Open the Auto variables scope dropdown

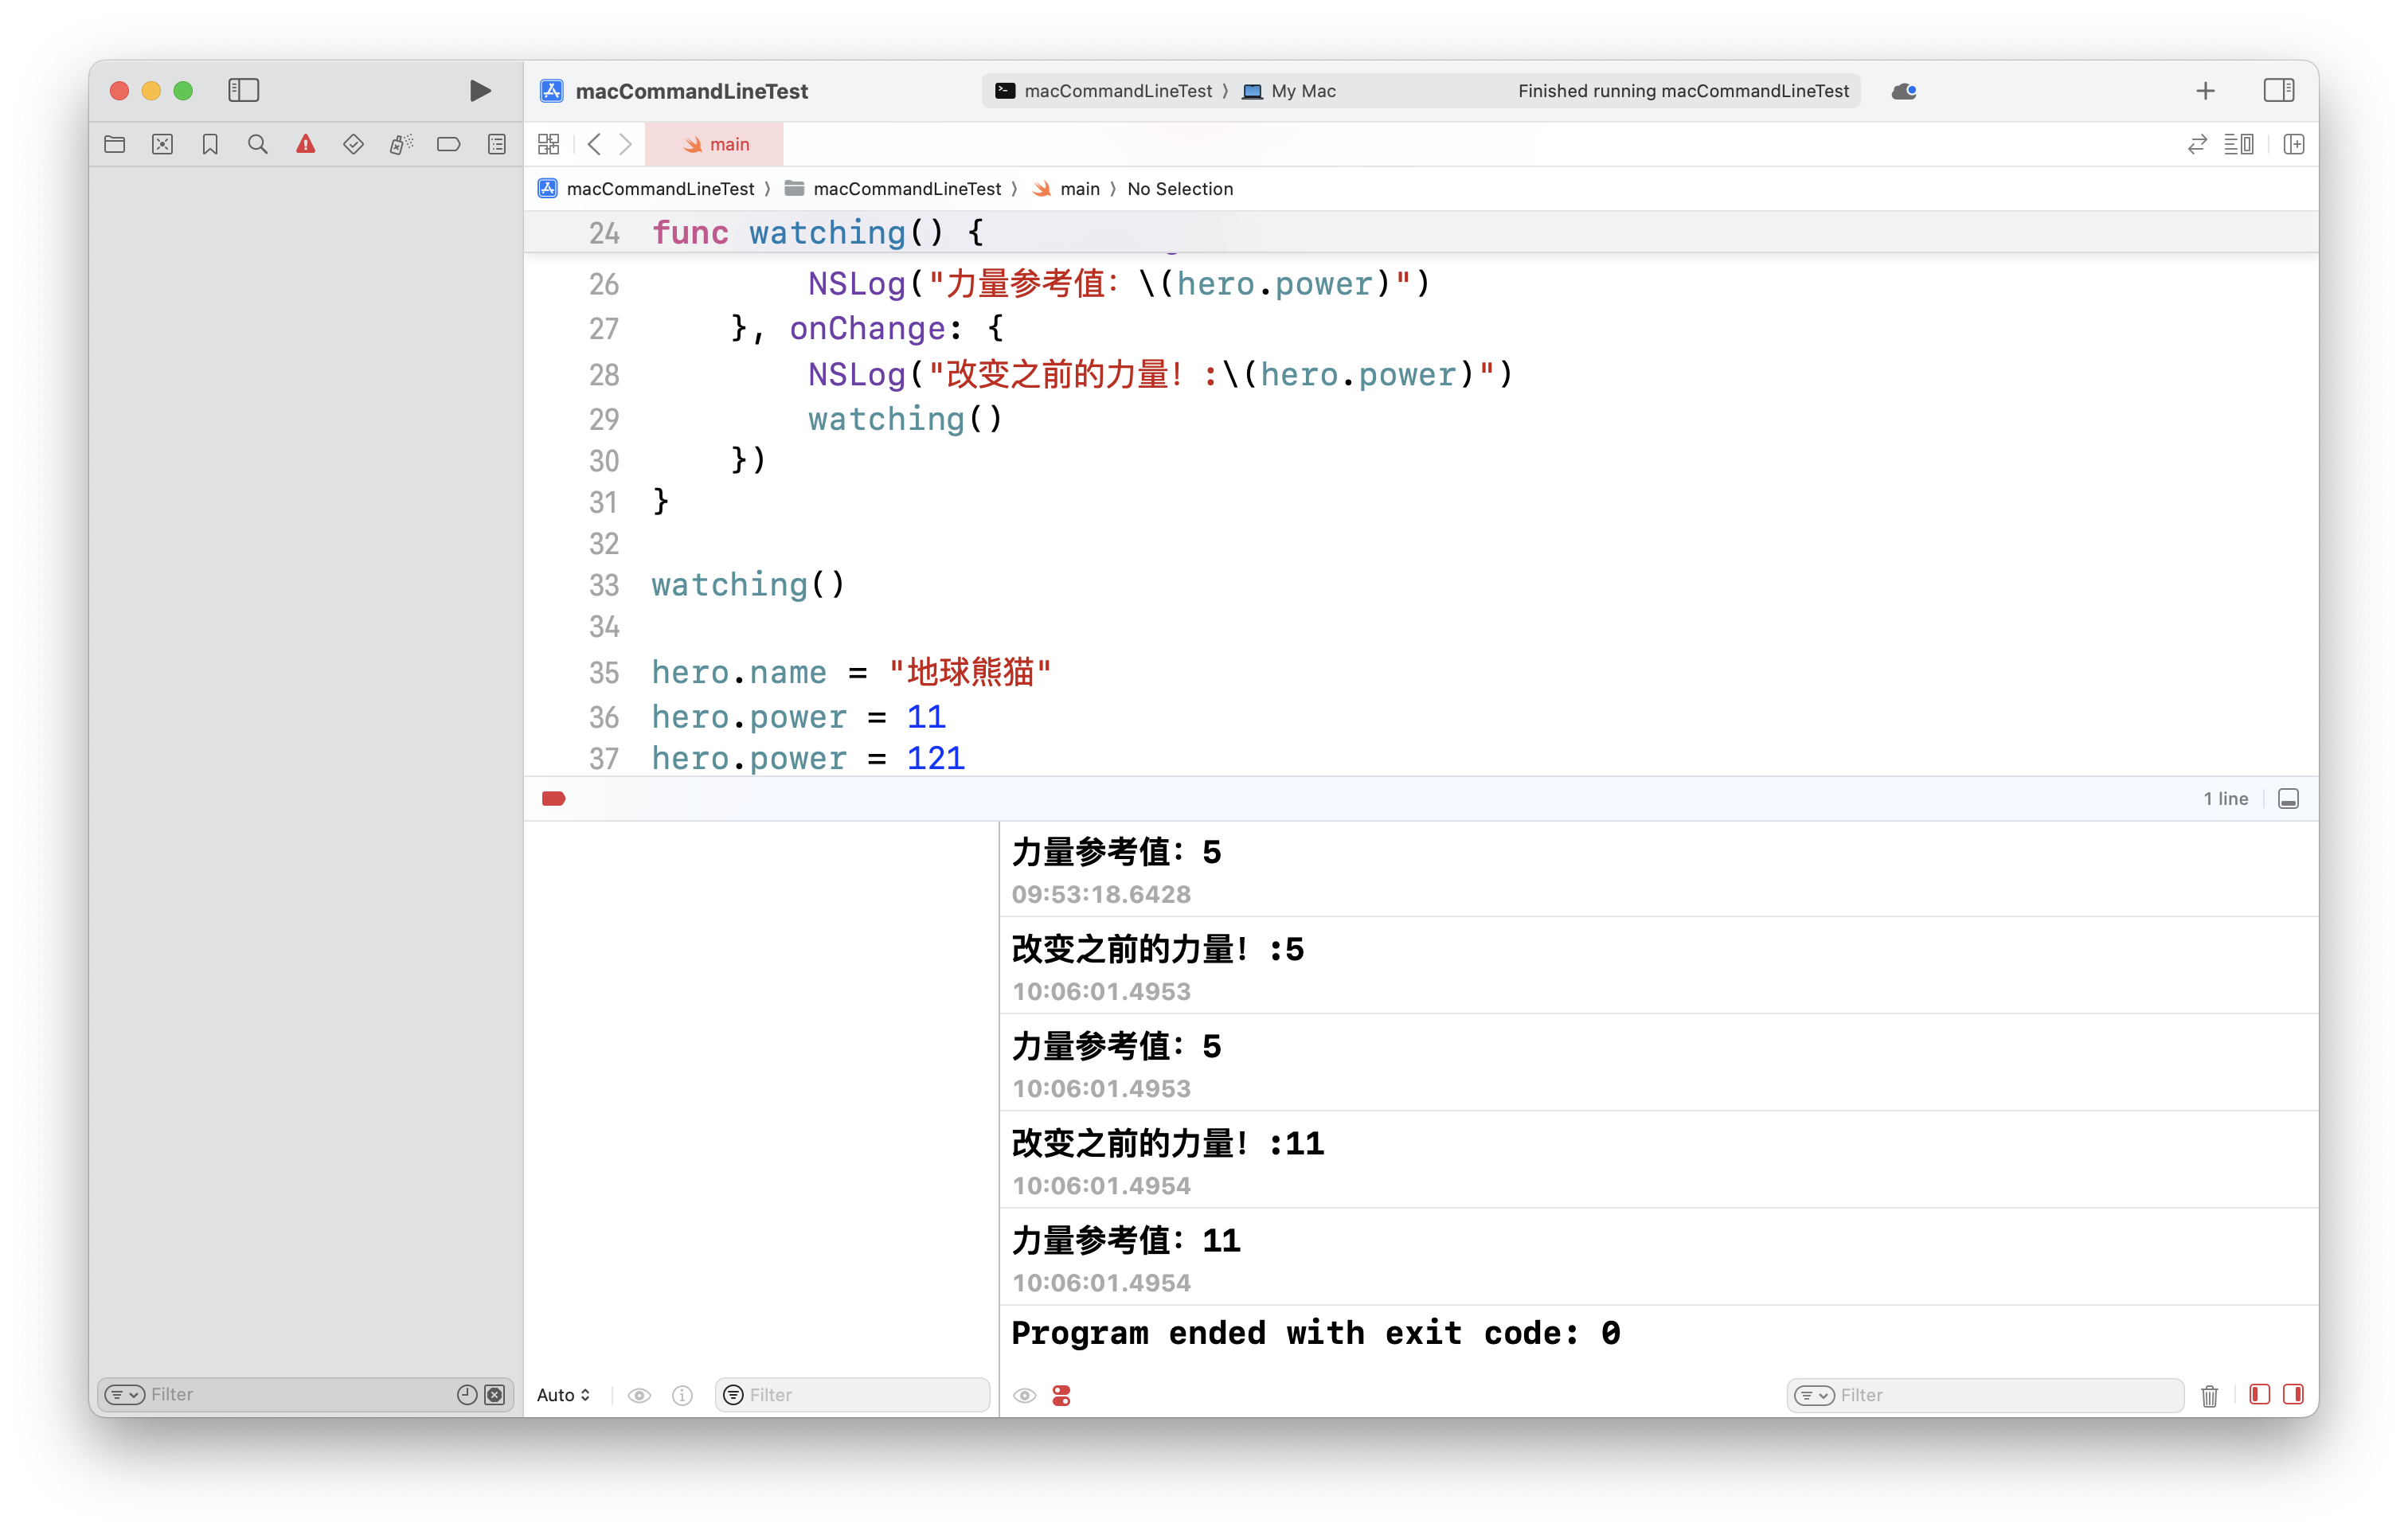[563, 1395]
